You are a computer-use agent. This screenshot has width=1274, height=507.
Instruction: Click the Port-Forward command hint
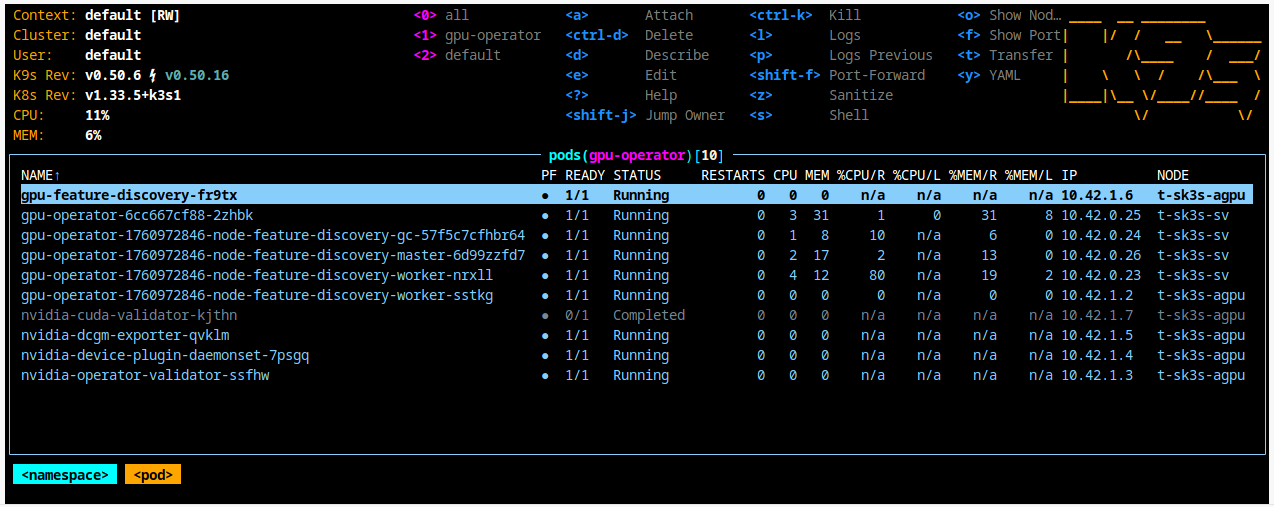pos(876,75)
